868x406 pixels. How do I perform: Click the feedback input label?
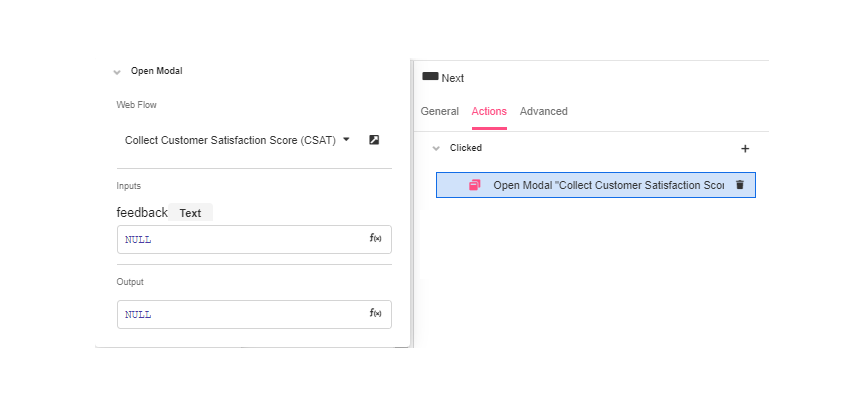142,213
